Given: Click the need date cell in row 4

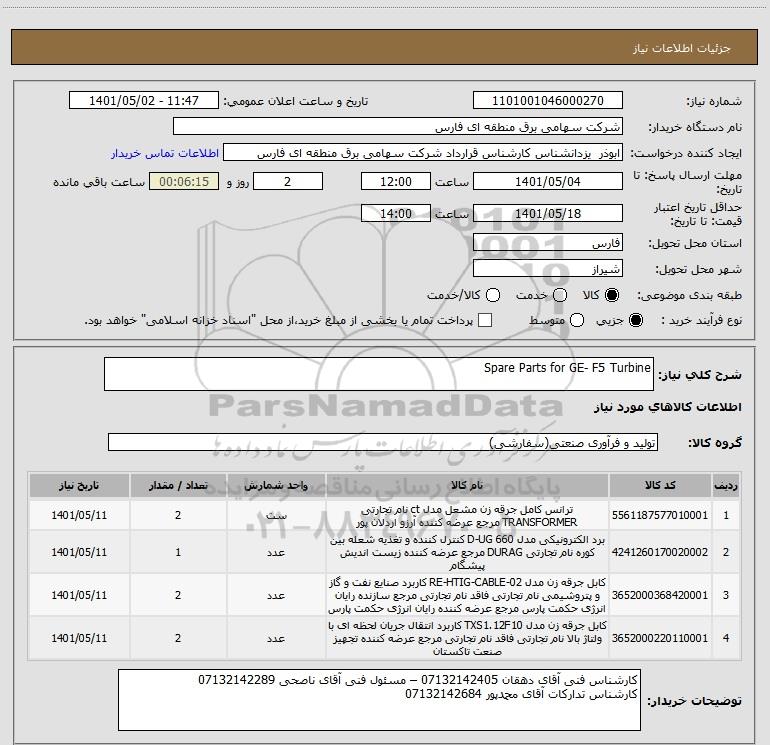Looking at the screenshot, I should point(79,638).
